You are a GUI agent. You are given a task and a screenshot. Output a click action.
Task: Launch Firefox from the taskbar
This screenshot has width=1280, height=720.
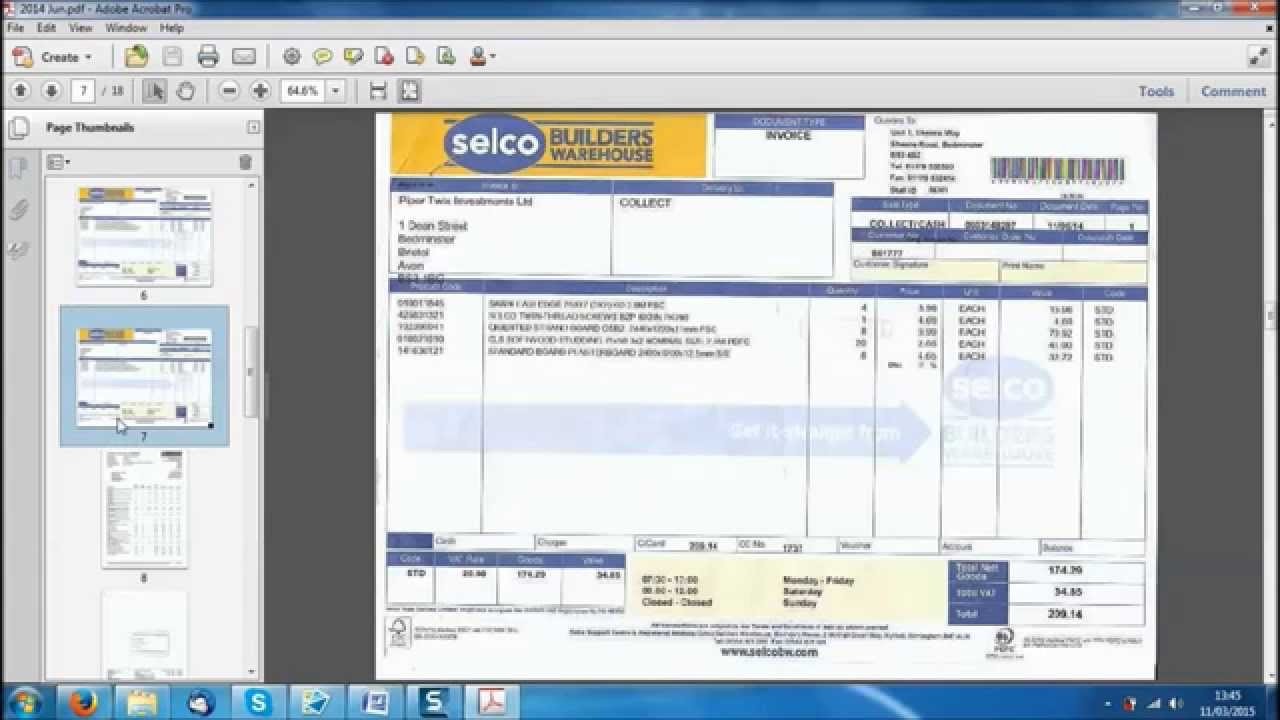[x=84, y=703]
